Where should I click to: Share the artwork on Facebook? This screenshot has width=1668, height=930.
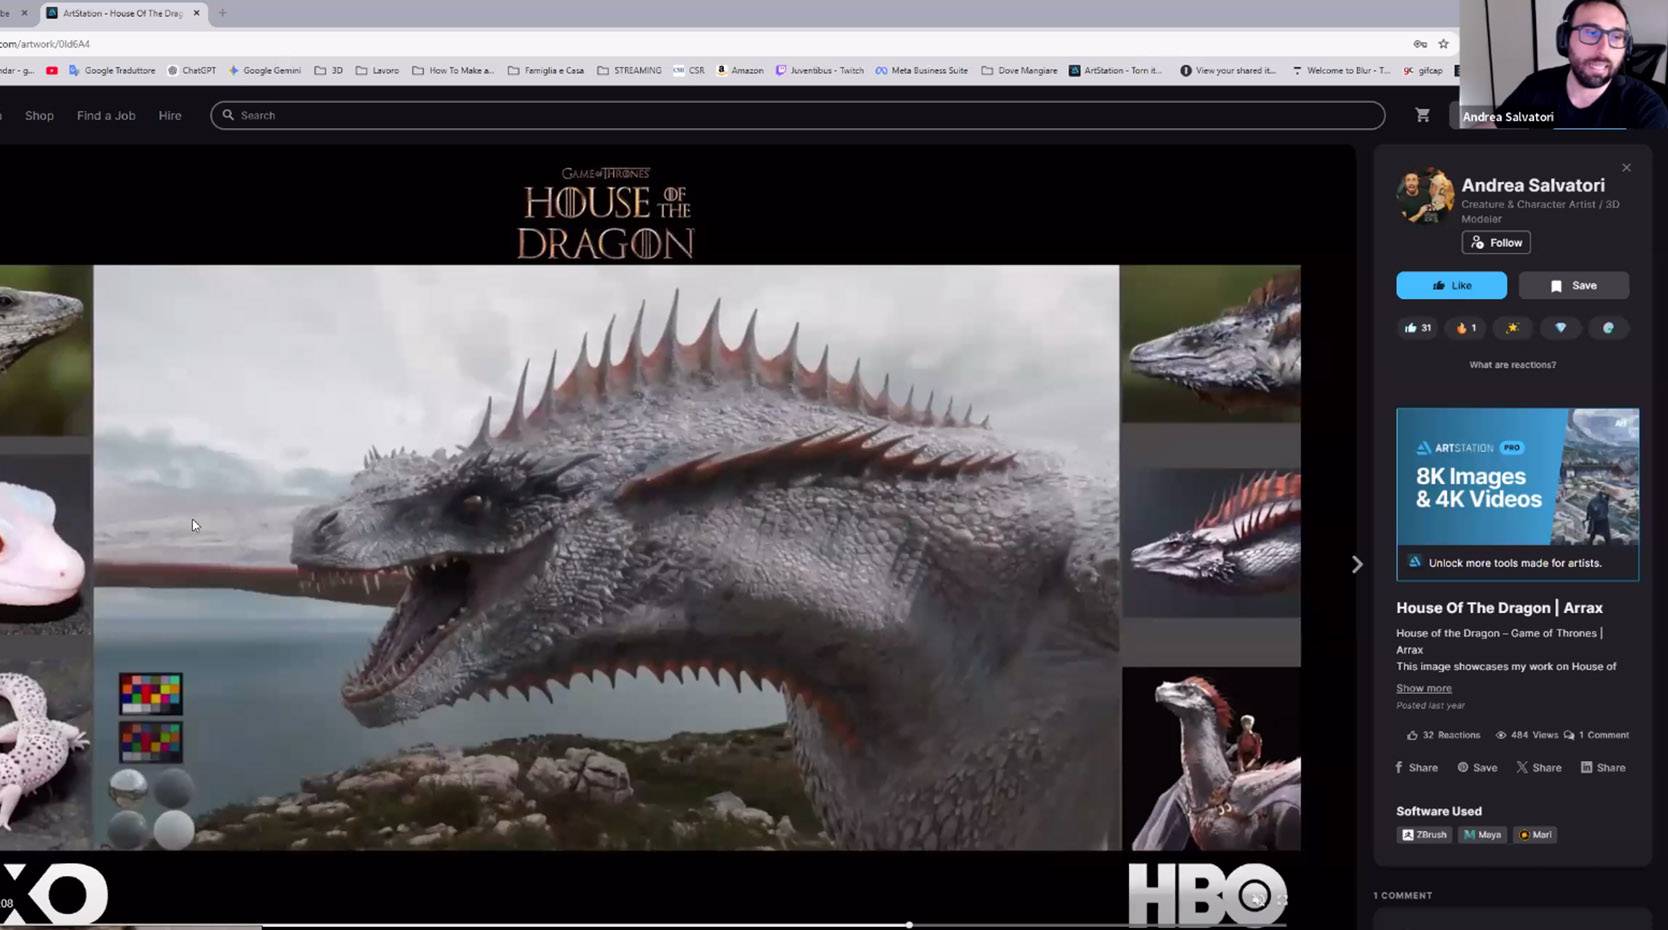1416,768
